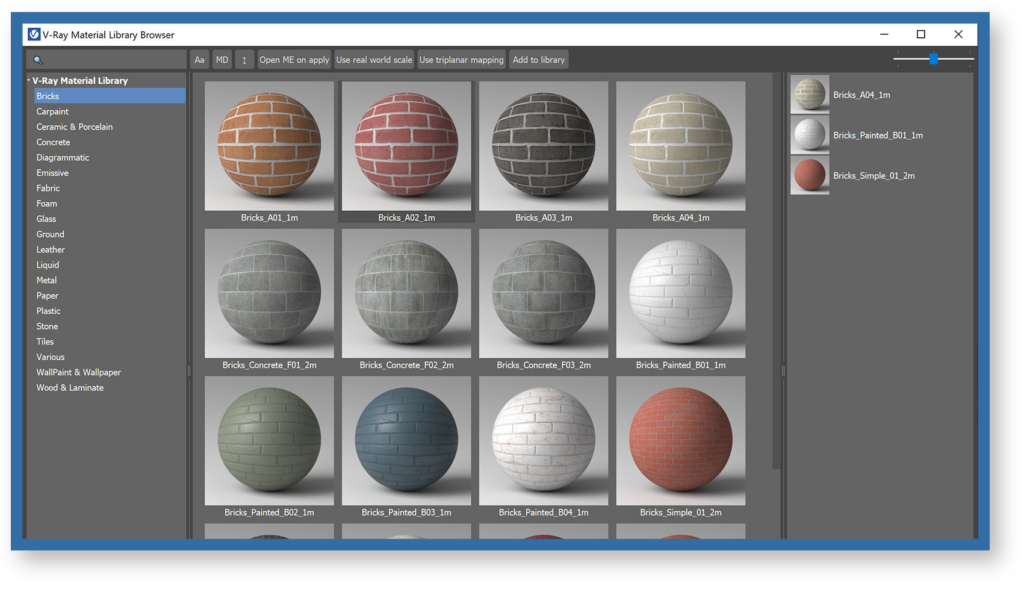
Task: Select the Bricks_Simple_01_2m thumbnail in the grid
Action: [x=680, y=440]
